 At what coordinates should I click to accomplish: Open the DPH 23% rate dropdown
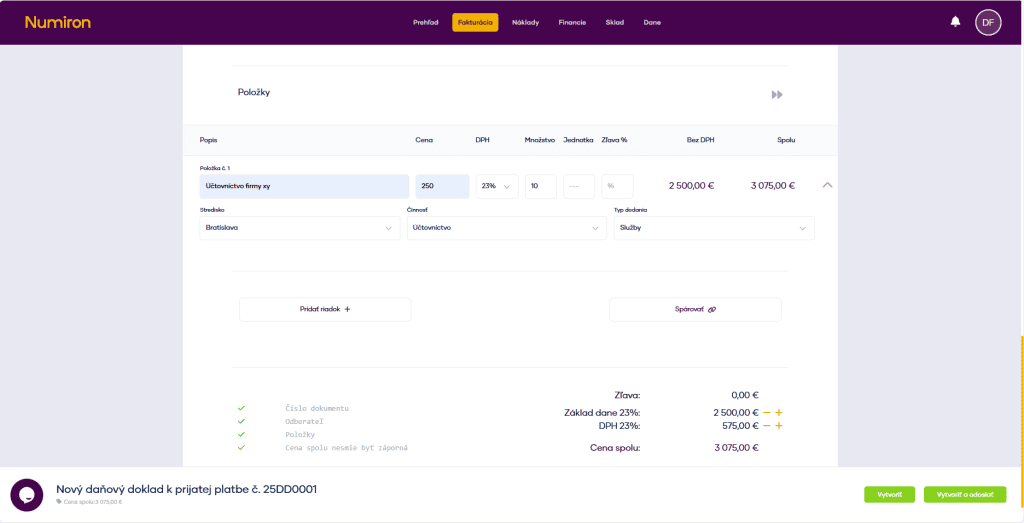click(496, 186)
